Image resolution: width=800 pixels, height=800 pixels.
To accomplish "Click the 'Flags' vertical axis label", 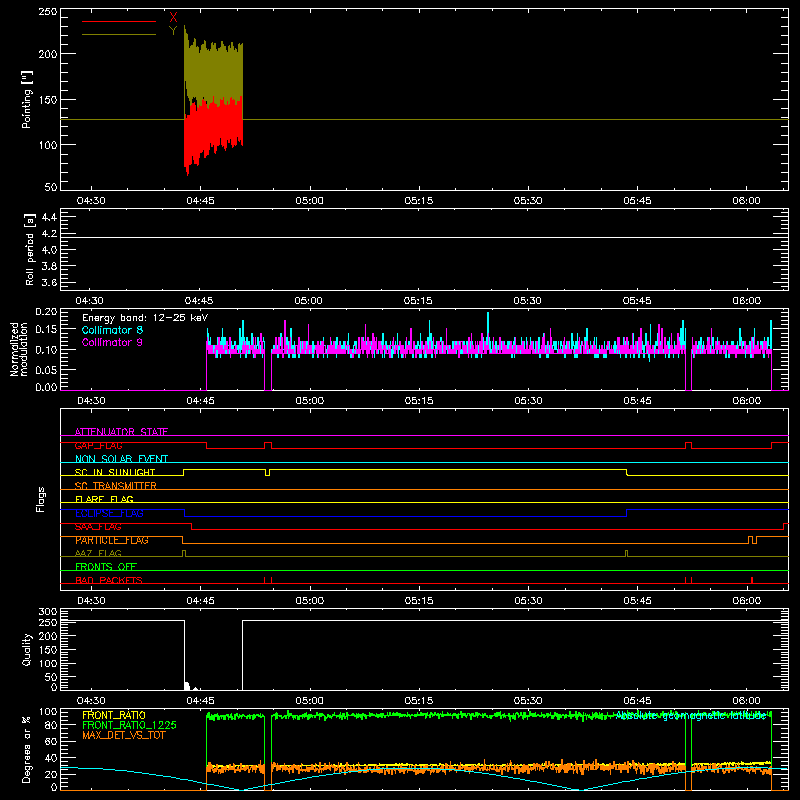I will pos(41,499).
